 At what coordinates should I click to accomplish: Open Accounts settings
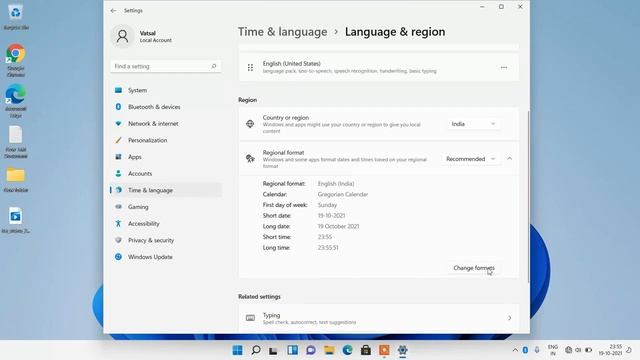tap(166, 173)
